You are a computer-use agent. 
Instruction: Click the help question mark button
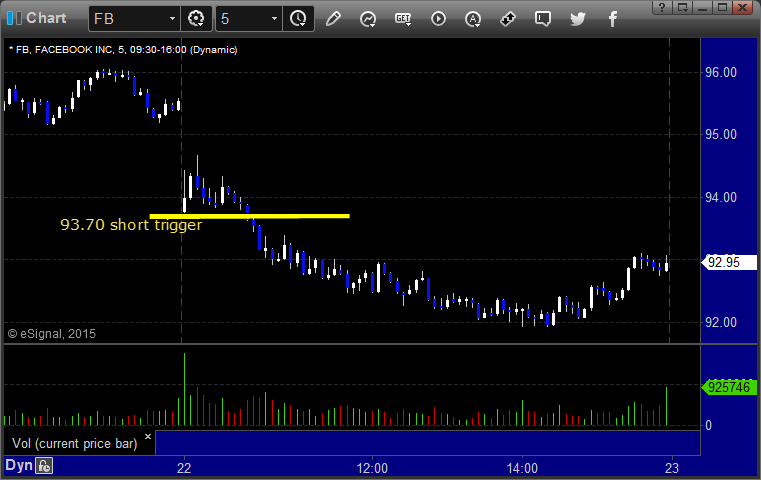tap(662, 7)
